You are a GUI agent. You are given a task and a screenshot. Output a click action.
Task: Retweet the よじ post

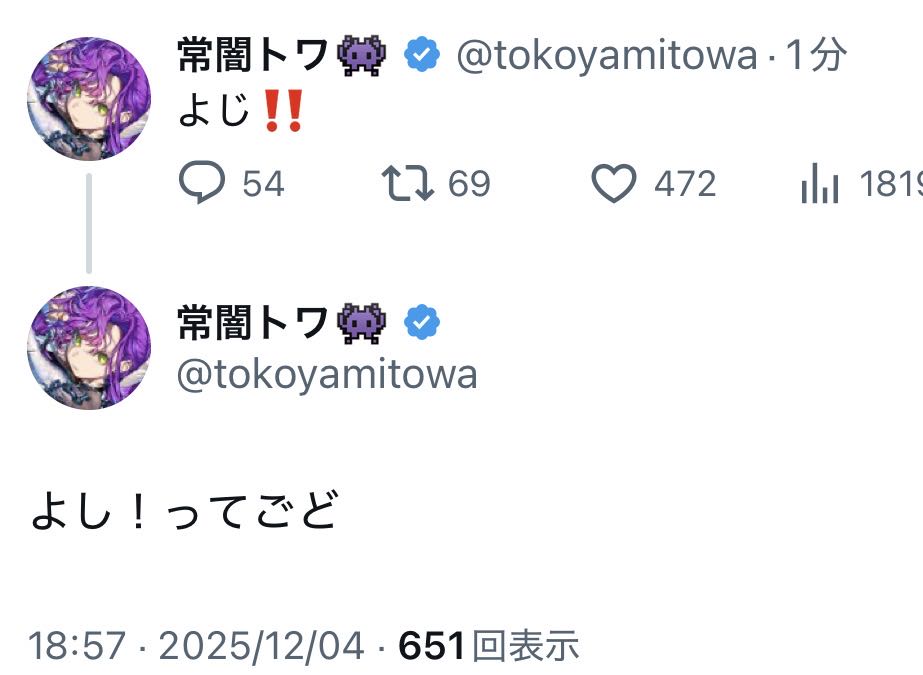pos(408,183)
